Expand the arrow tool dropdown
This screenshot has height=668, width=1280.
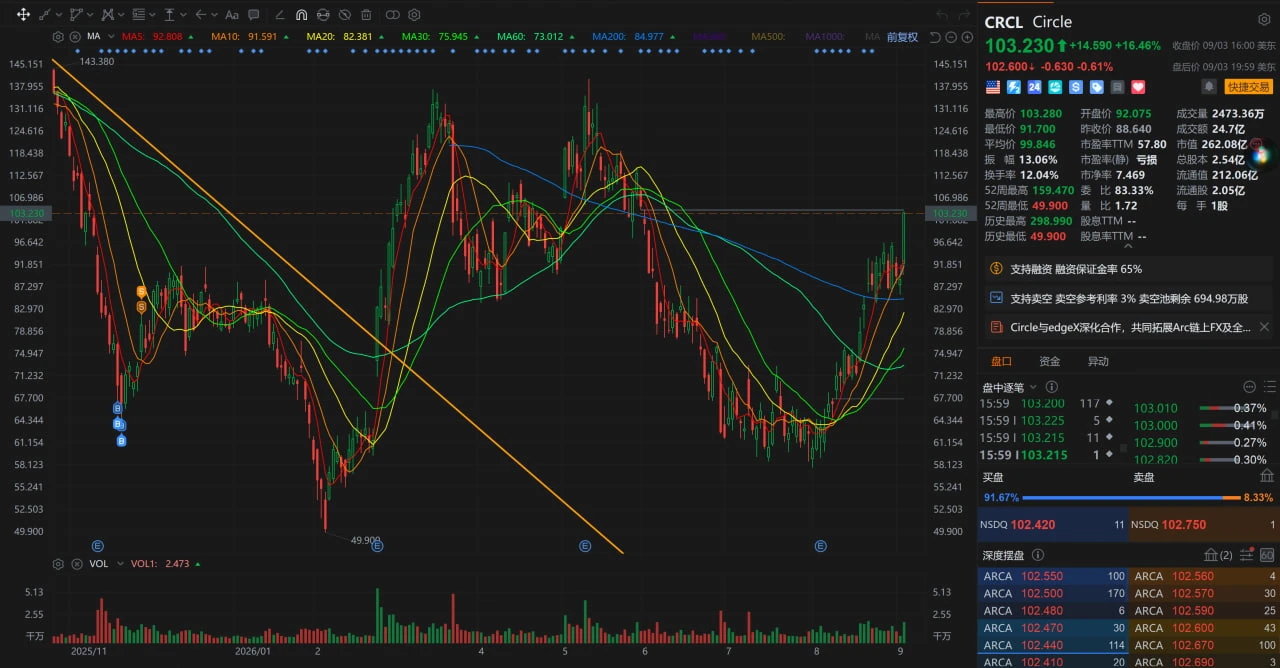pos(214,15)
